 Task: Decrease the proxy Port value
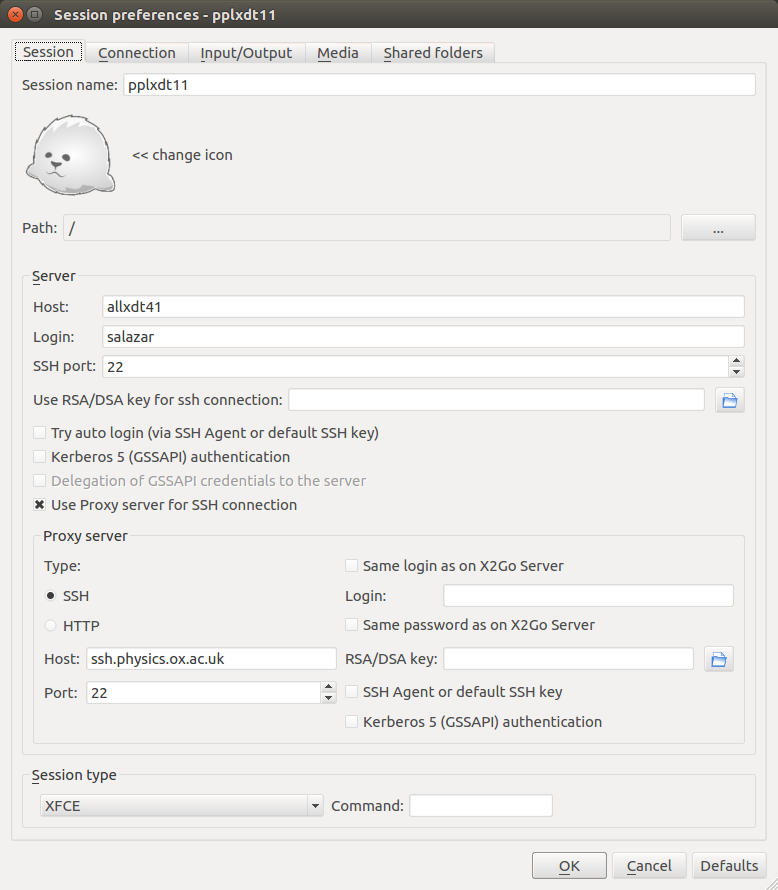(x=328, y=697)
